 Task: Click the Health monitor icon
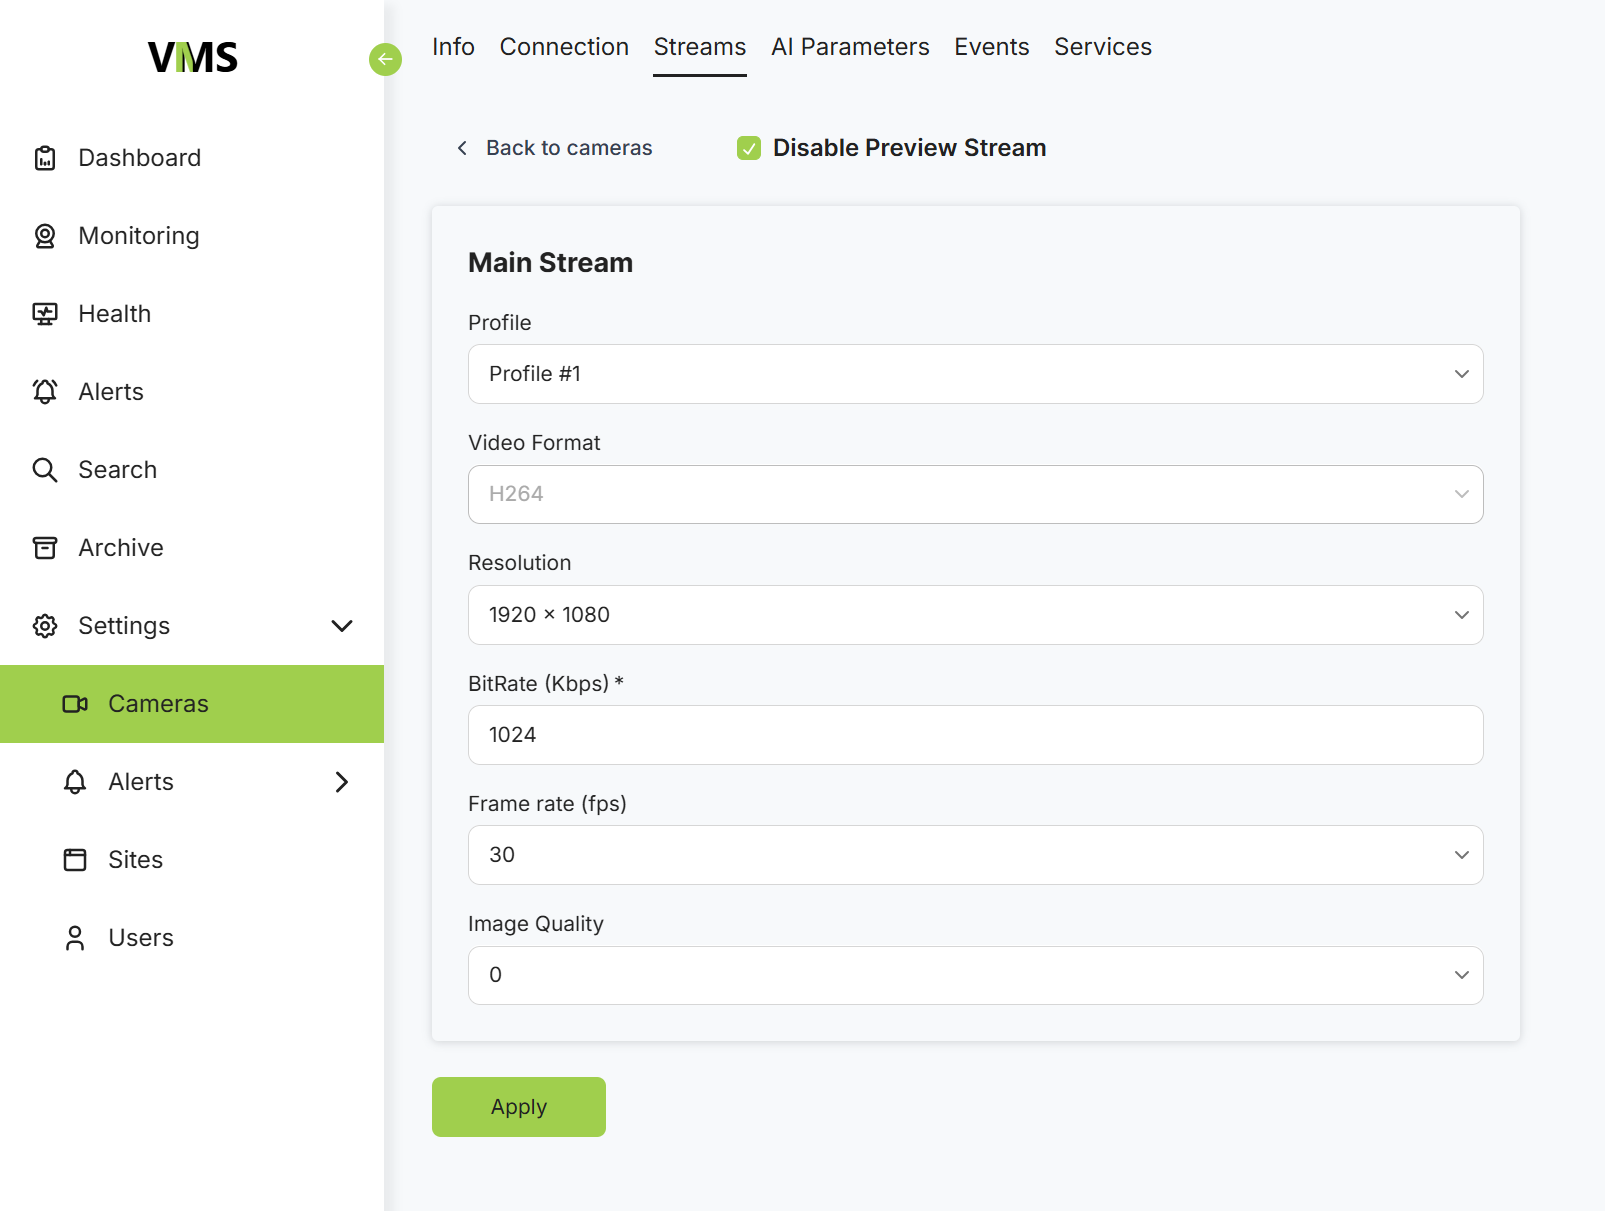point(45,314)
